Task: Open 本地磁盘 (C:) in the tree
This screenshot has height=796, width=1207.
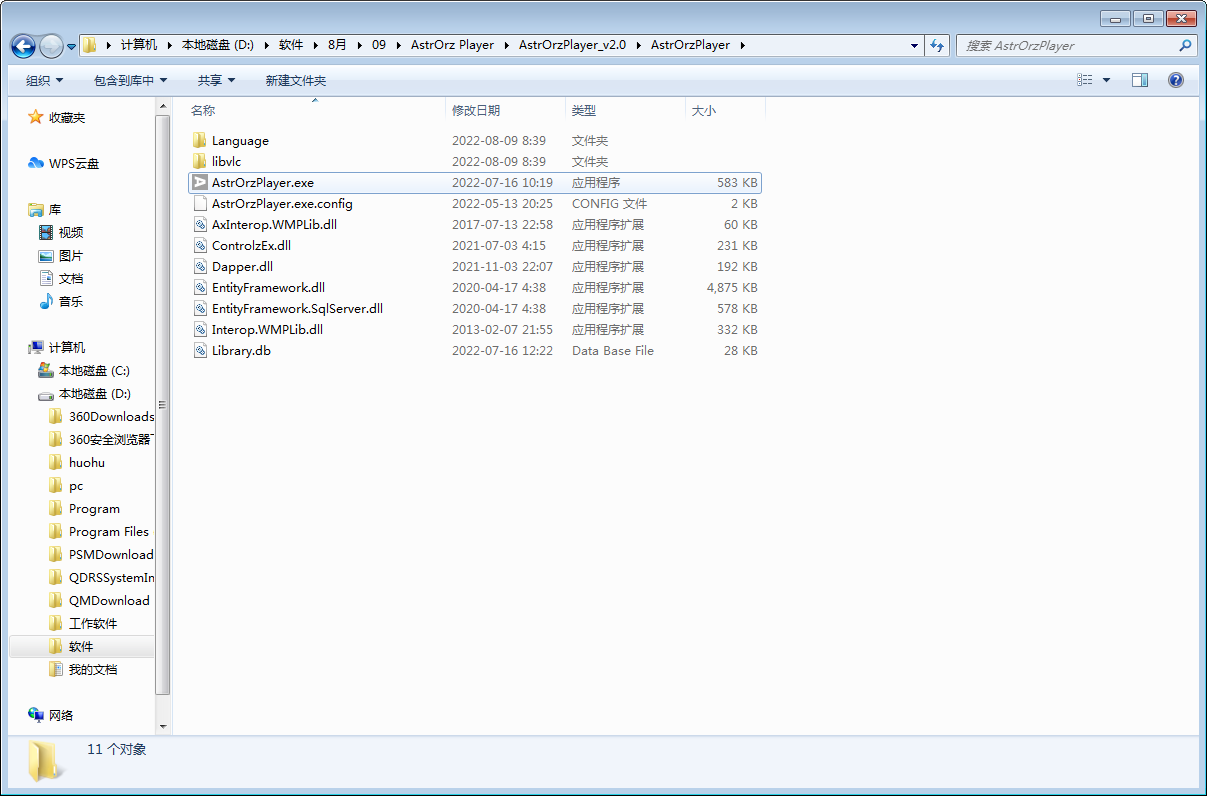Action: click(x=94, y=371)
